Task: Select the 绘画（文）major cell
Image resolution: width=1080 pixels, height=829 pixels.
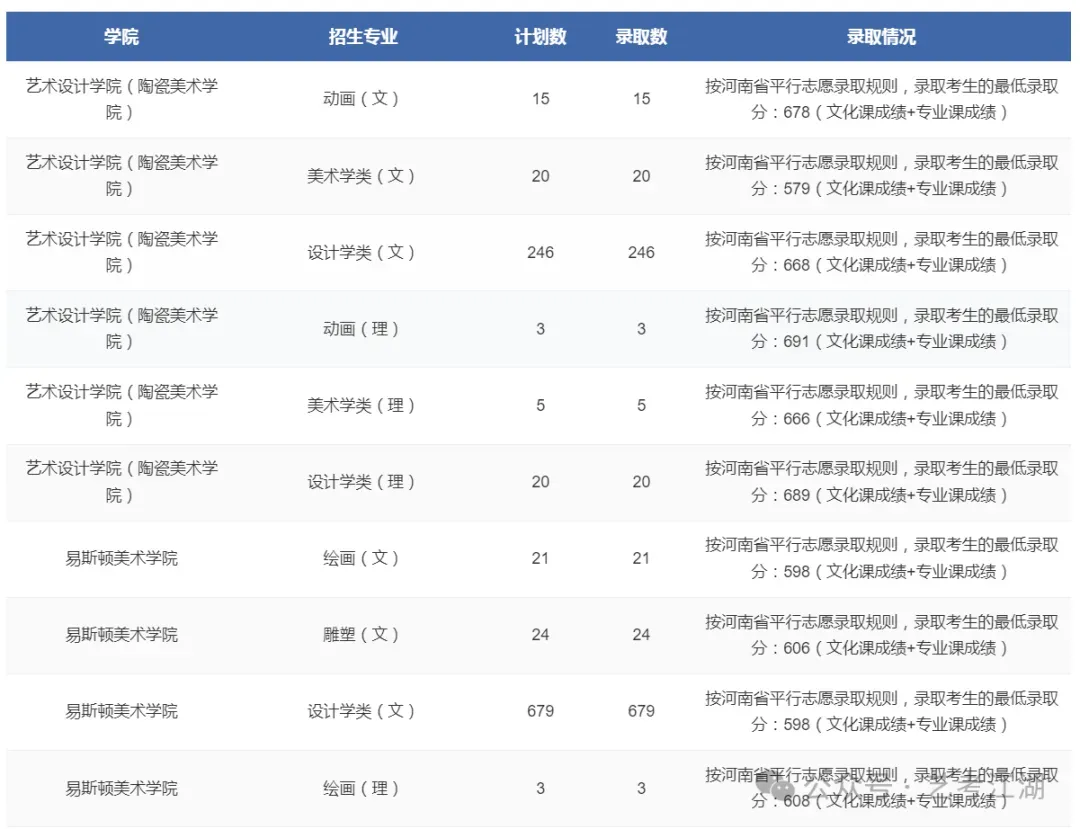Action: pyautogui.click(x=361, y=558)
